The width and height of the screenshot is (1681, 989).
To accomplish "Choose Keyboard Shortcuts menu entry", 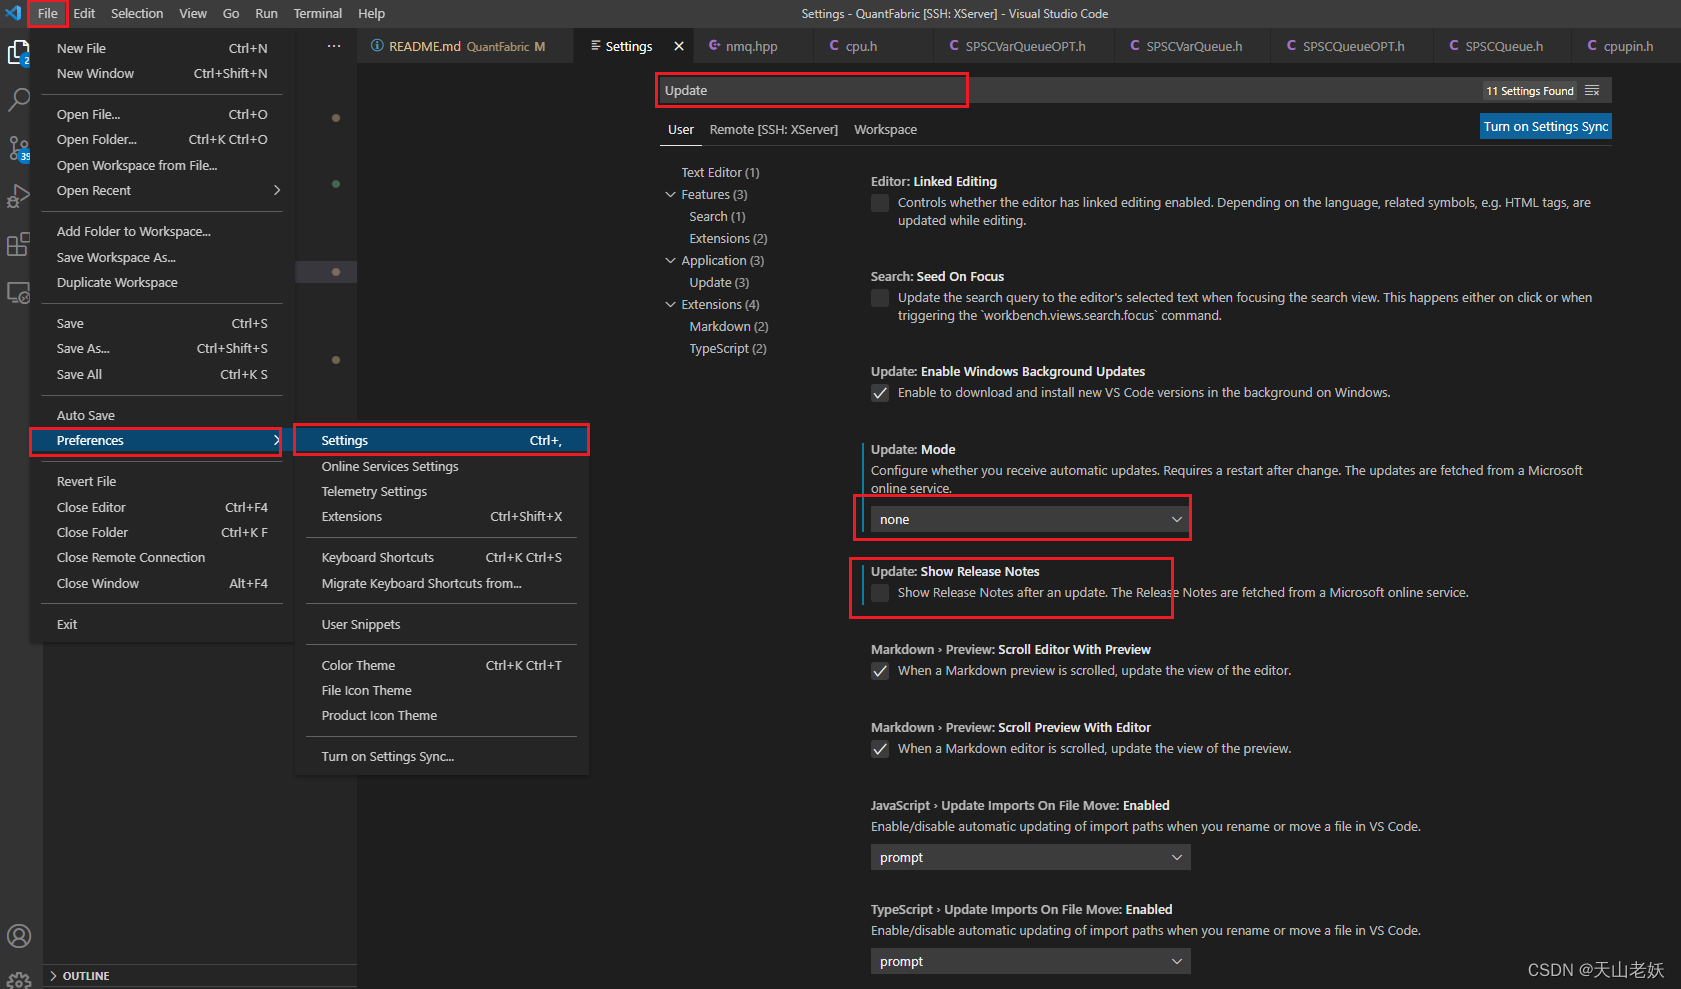I will [441, 557].
